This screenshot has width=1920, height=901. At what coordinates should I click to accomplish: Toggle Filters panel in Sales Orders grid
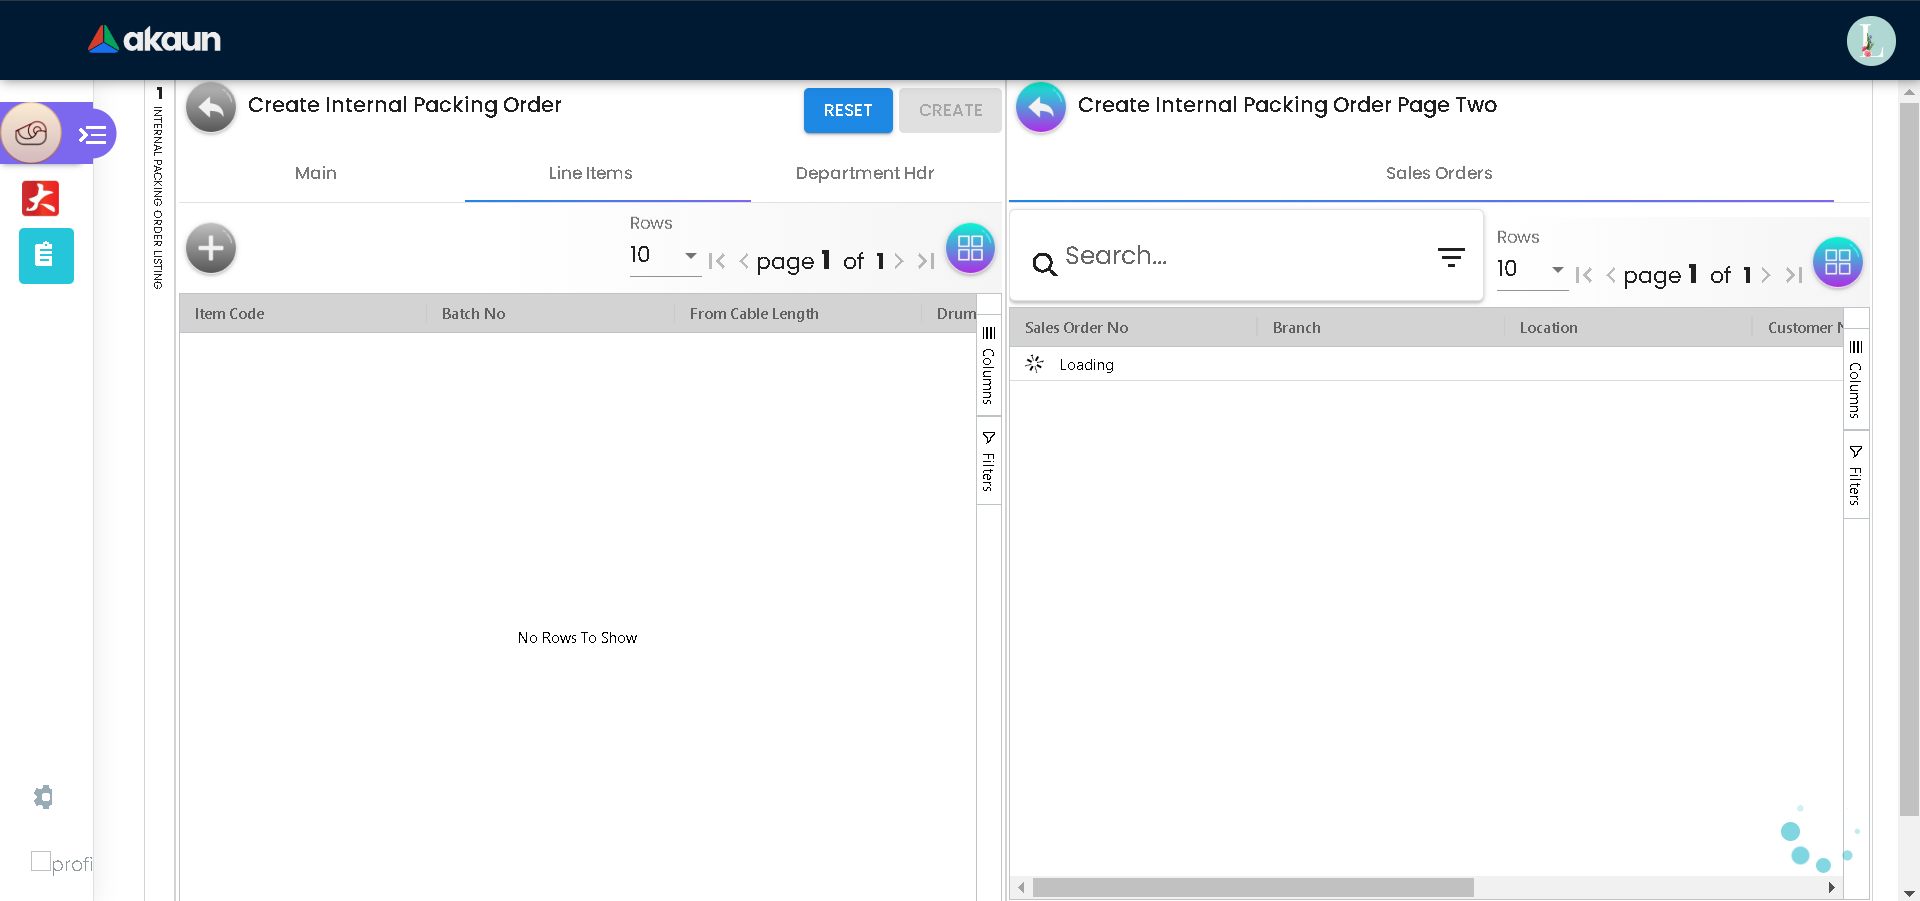(1855, 476)
